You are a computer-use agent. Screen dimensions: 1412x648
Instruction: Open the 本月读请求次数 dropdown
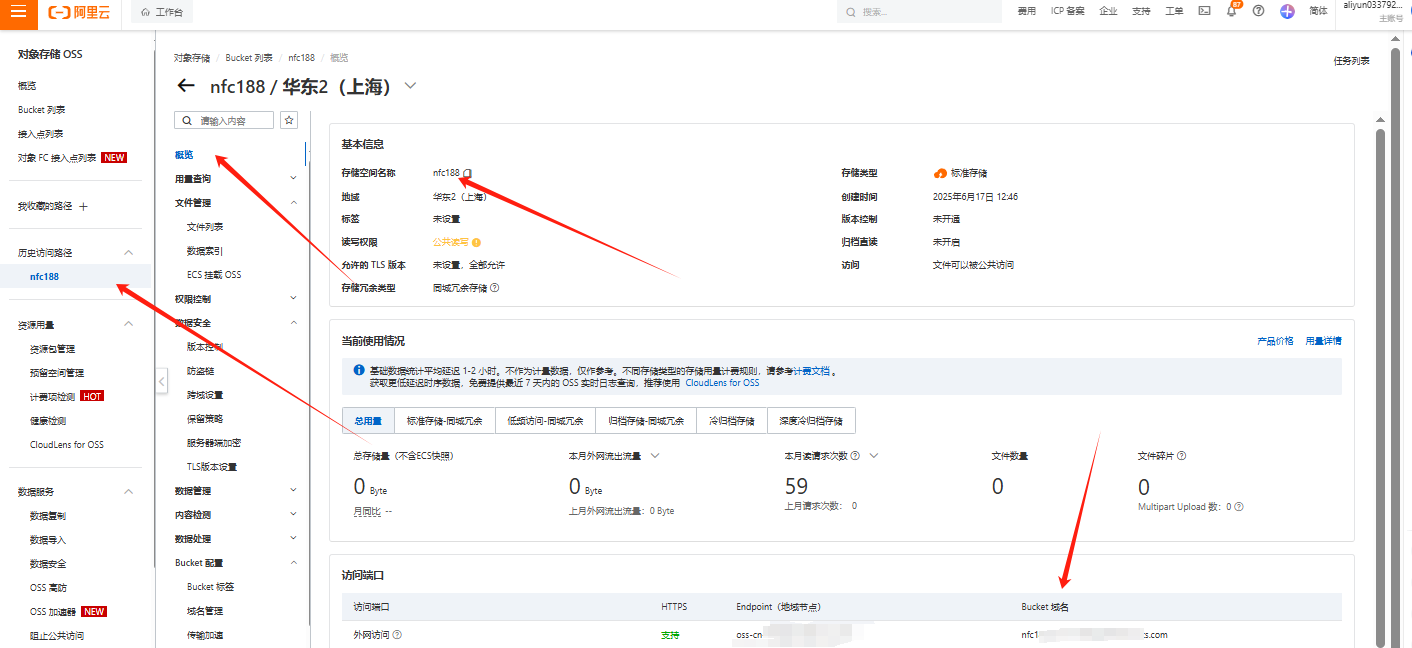tap(873, 456)
